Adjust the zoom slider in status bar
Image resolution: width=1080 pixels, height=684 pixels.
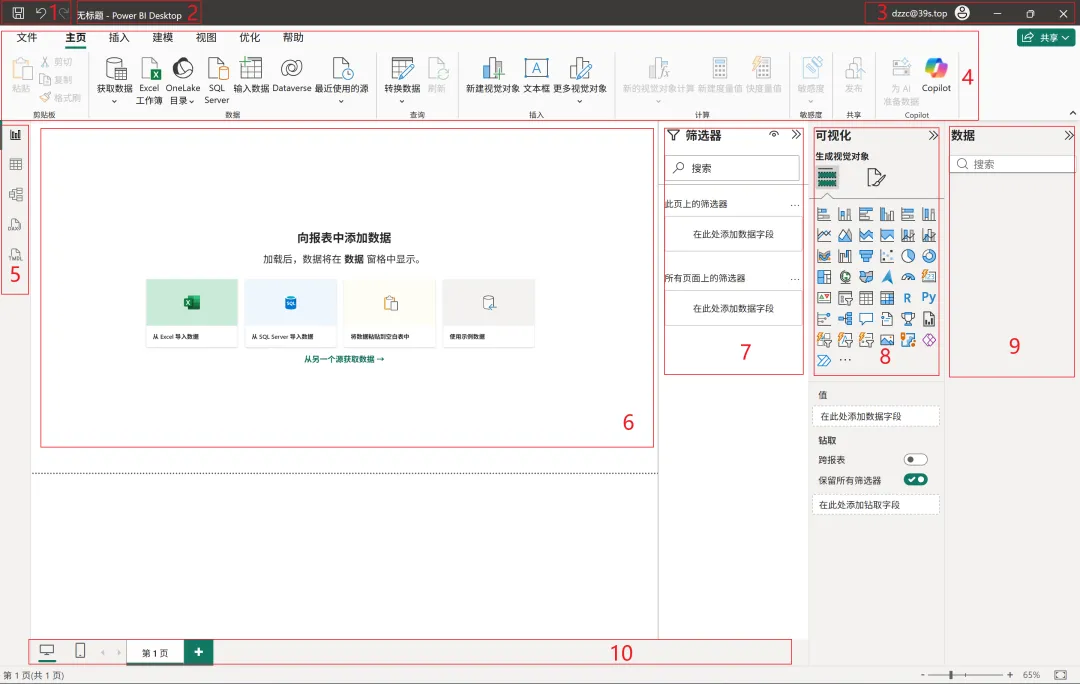951,675
